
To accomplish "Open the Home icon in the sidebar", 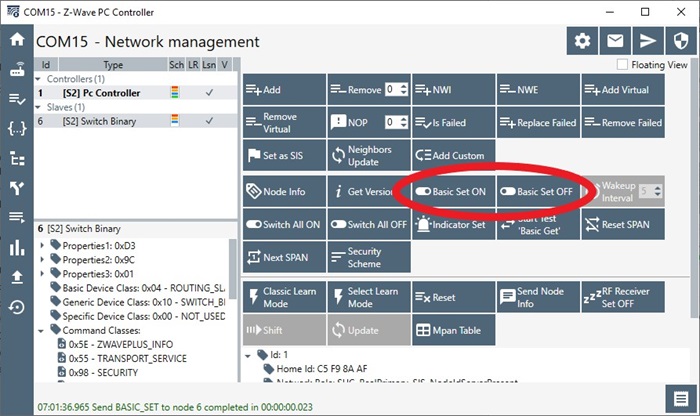I will coord(17,40).
